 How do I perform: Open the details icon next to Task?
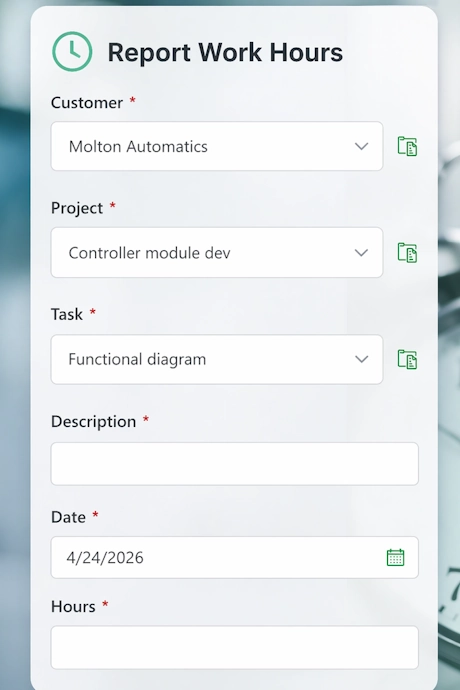coord(407,359)
